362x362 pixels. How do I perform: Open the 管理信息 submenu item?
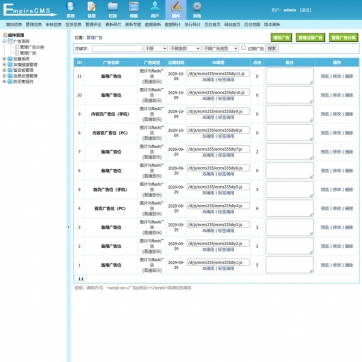(34, 24)
